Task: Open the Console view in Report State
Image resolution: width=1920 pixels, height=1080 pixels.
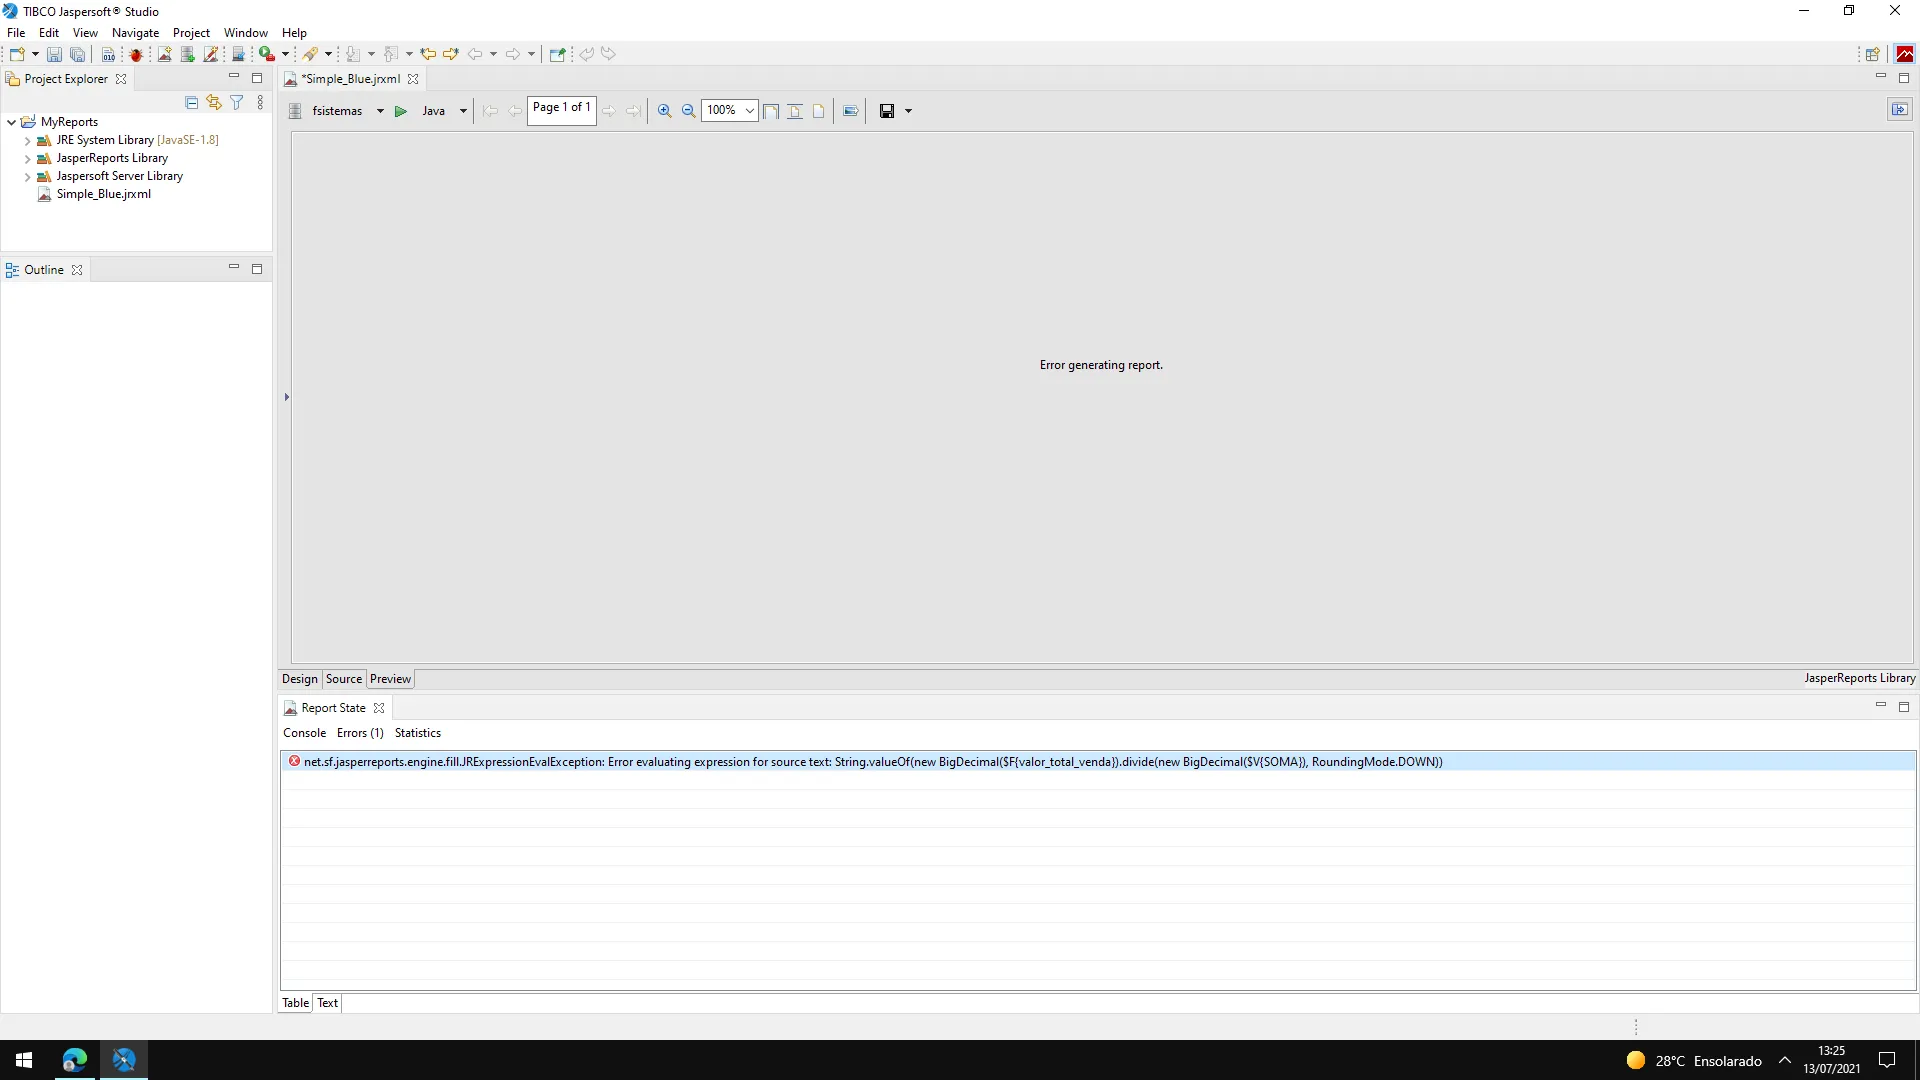Action: [x=304, y=733]
